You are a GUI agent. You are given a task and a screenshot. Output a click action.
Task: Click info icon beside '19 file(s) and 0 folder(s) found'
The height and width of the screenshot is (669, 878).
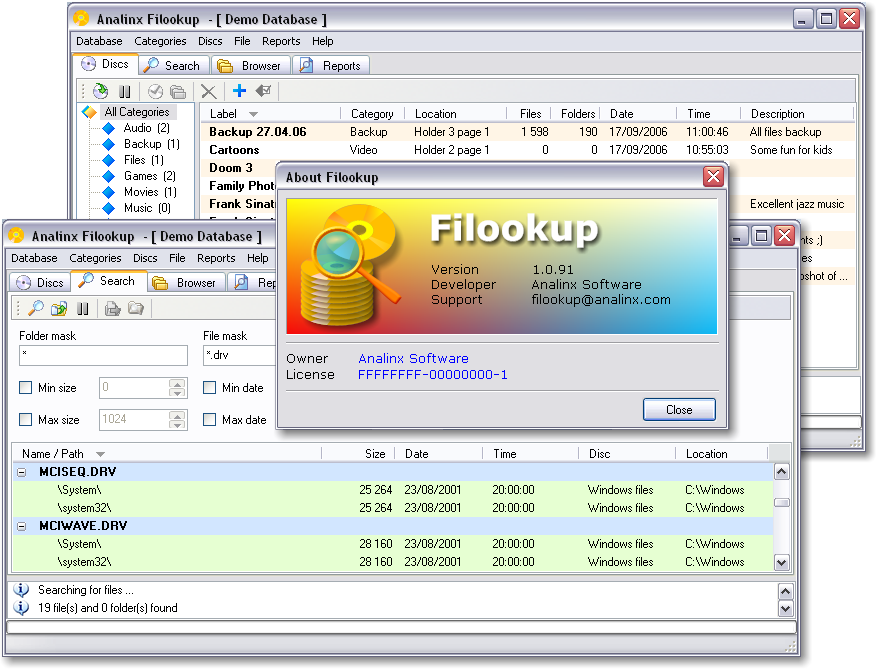(21, 607)
